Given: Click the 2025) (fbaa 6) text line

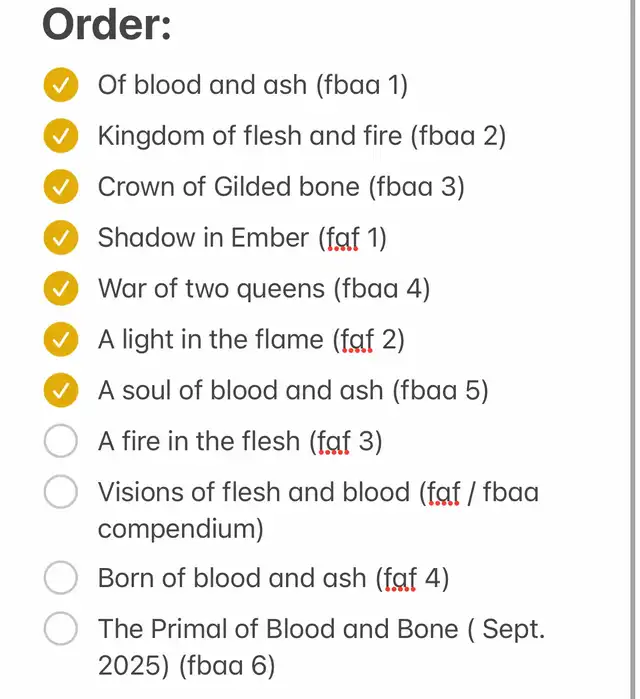Looking at the screenshot, I should 186,666.
